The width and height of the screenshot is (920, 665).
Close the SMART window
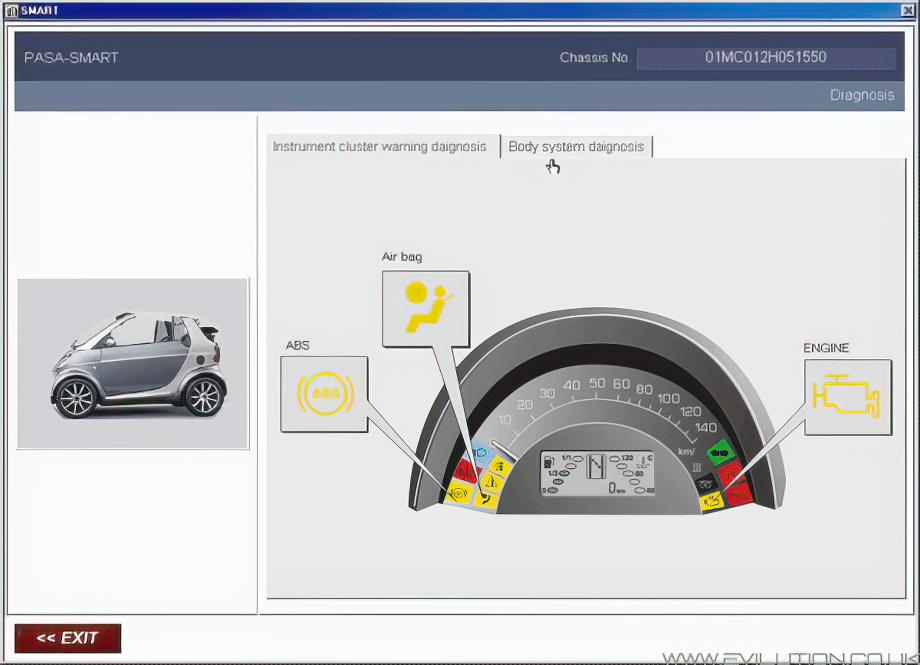pos(907,11)
